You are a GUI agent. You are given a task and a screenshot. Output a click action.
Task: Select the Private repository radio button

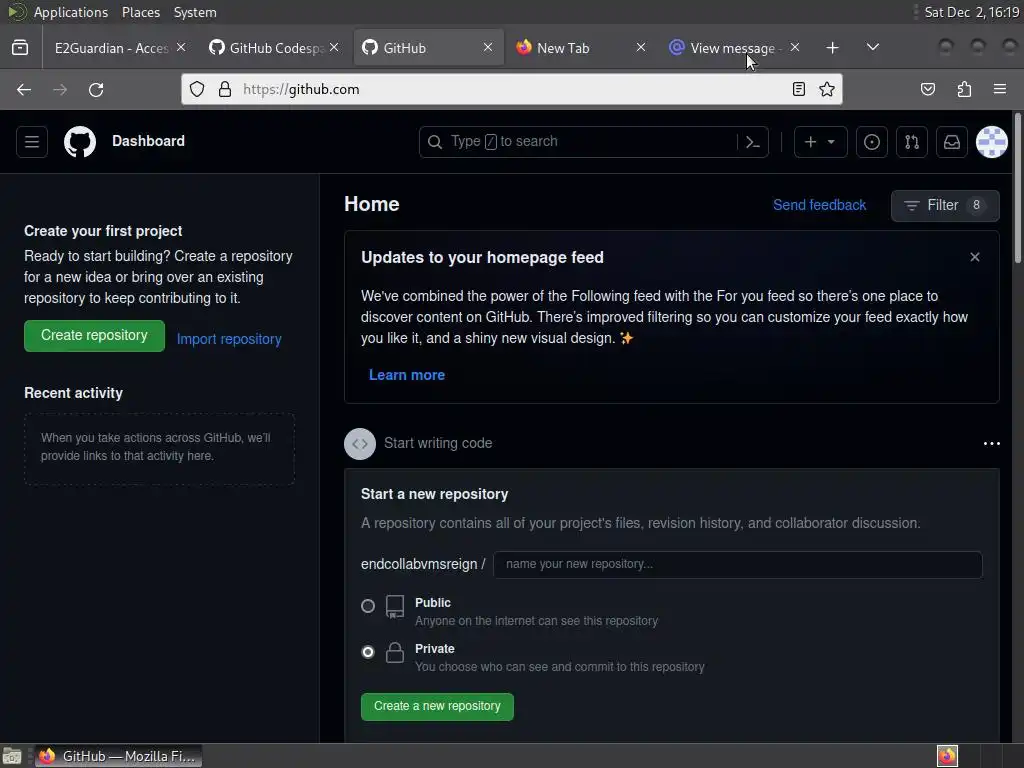click(x=368, y=652)
